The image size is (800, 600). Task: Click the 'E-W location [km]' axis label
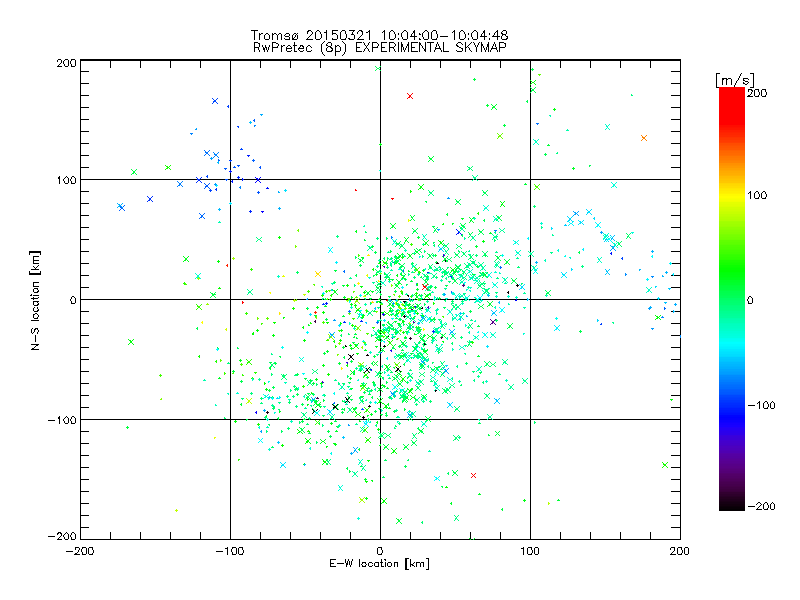379,563
